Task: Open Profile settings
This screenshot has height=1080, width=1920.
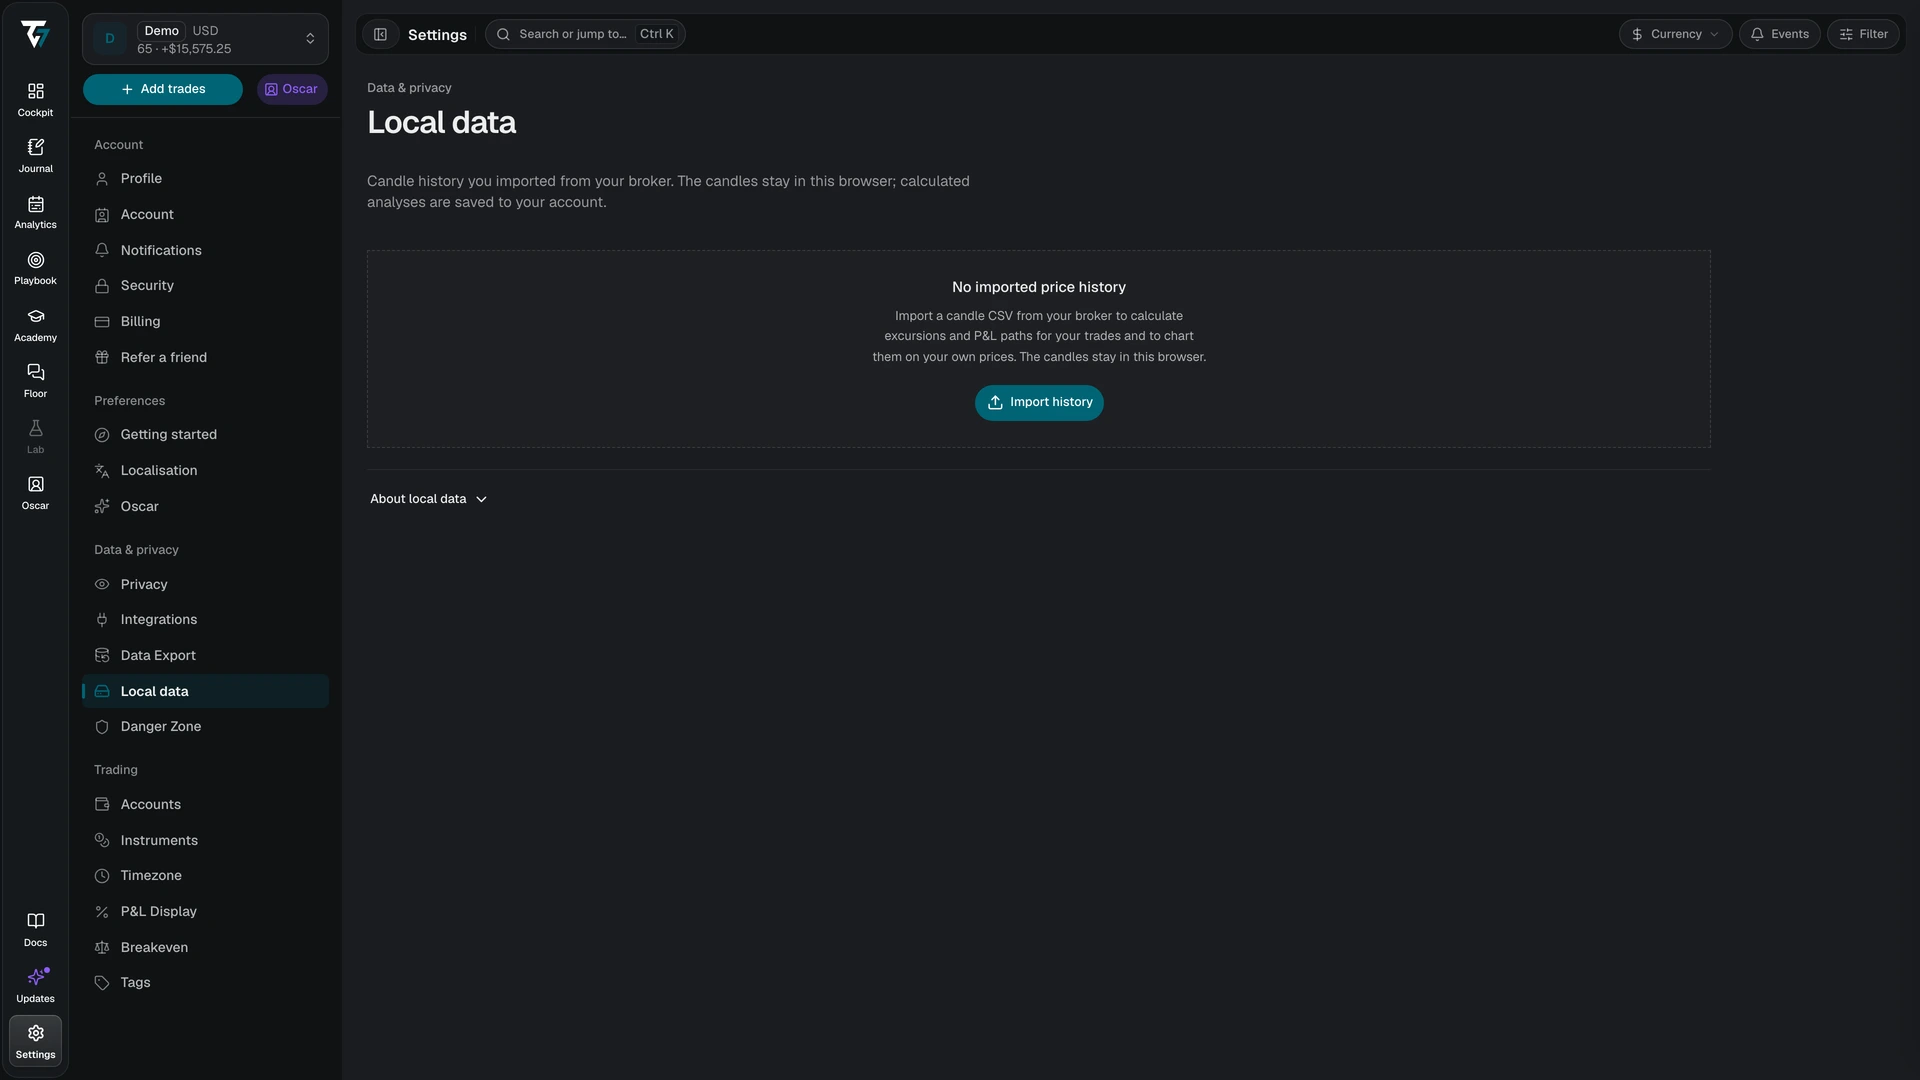Action: [205, 179]
